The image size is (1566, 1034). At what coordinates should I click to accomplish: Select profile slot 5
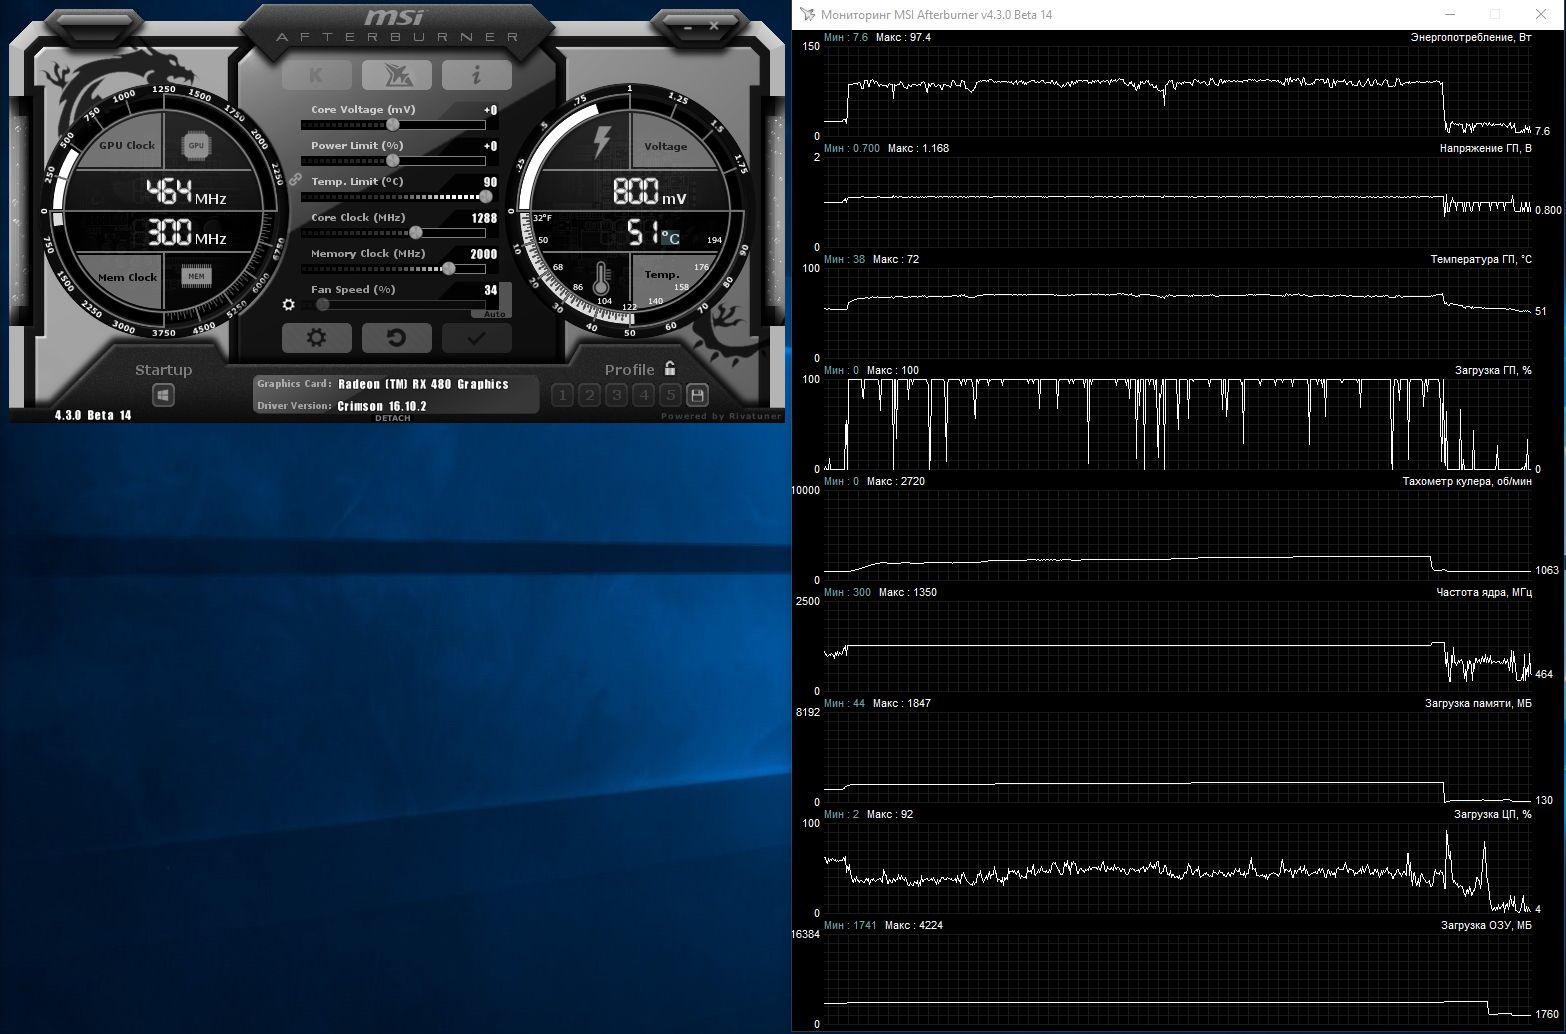click(x=670, y=395)
